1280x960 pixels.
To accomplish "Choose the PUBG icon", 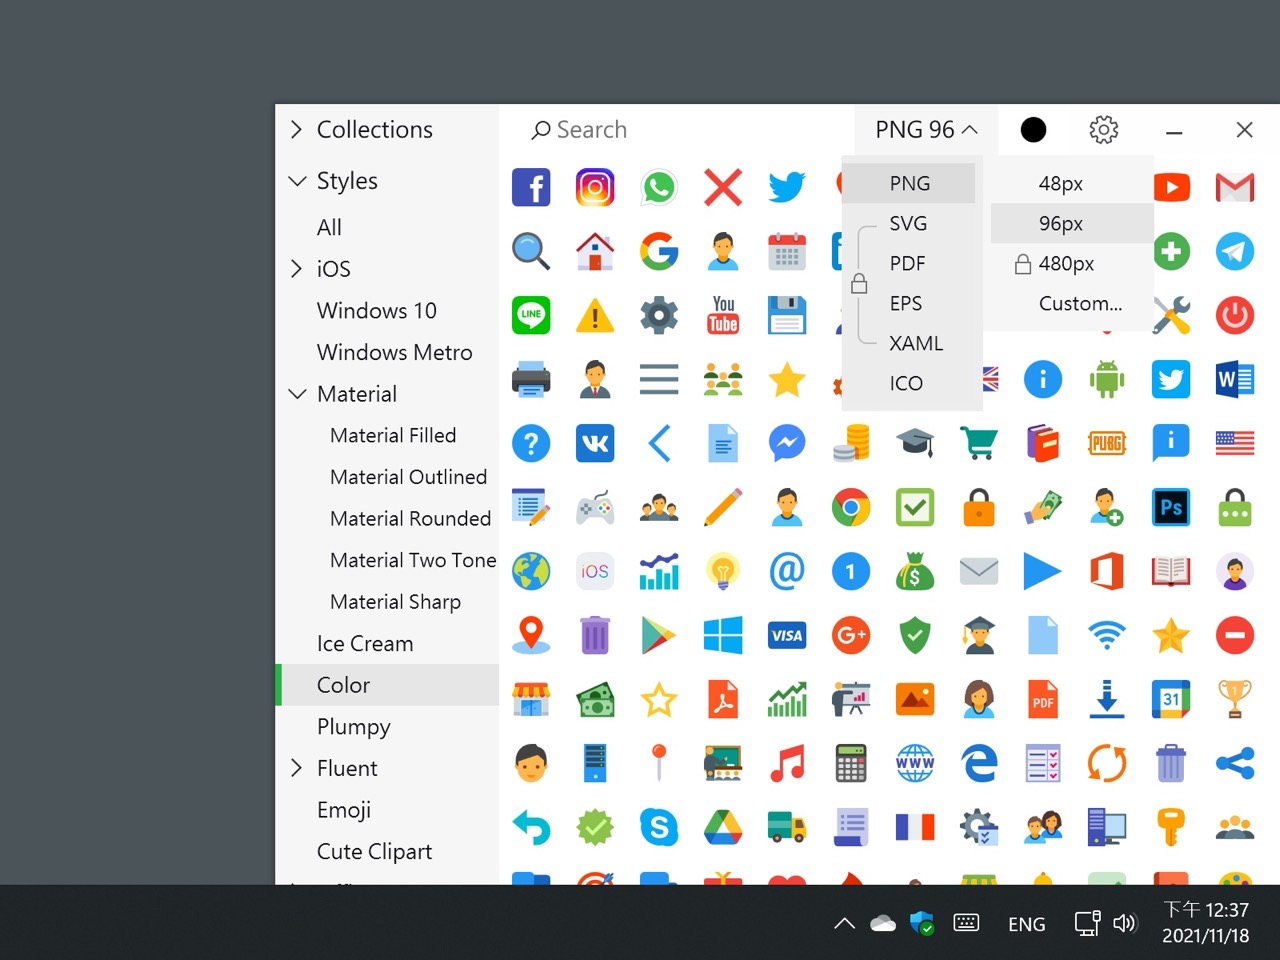I will 1107,443.
